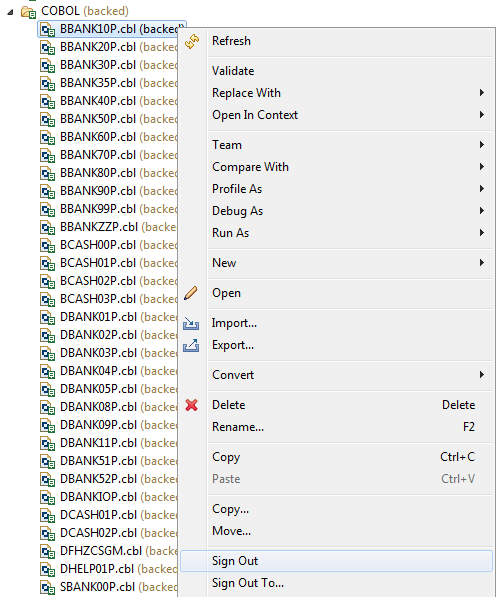The height and width of the screenshot is (597, 496).
Task: Collapse the COBOL folder tree node
Action: click(10, 12)
